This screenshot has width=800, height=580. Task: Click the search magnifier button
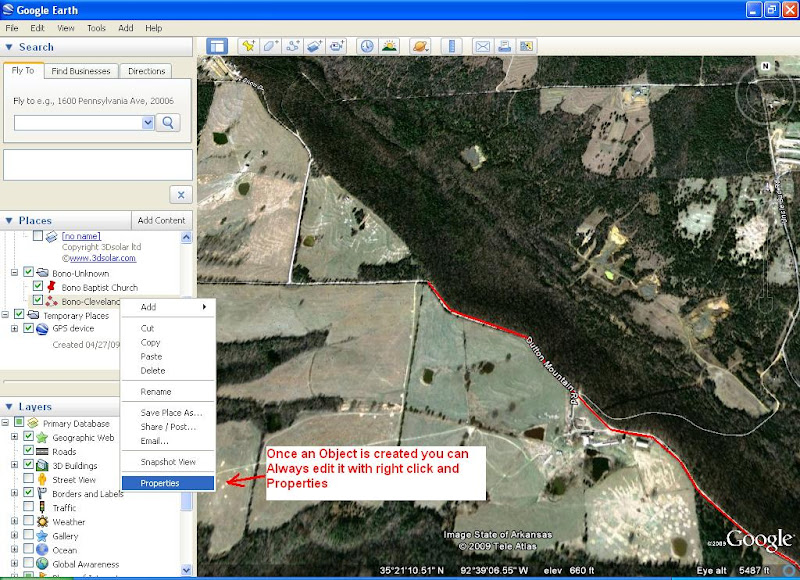click(x=168, y=123)
